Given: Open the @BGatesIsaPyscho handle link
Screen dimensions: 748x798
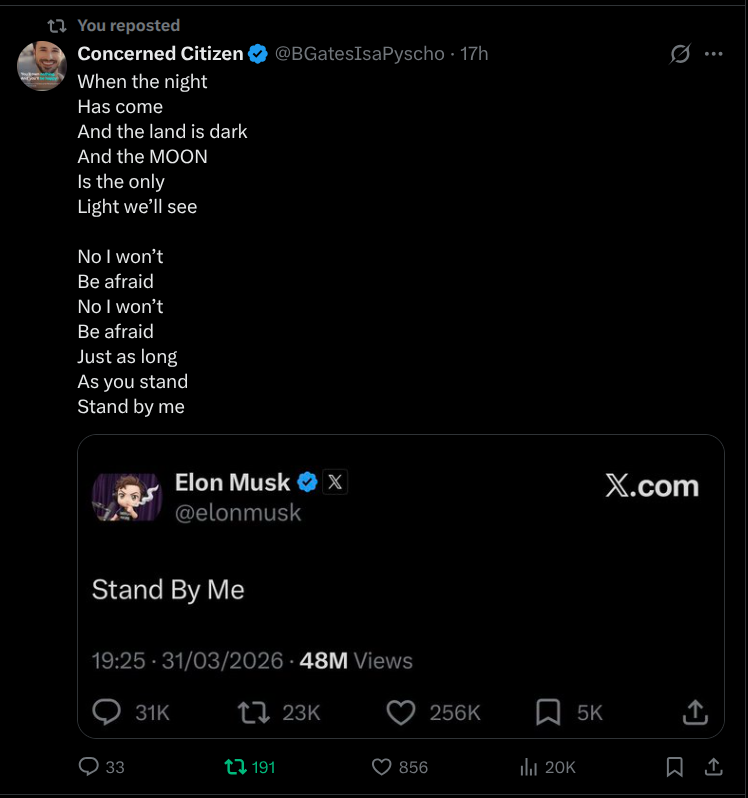Looking at the screenshot, I should tap(359, 54).
